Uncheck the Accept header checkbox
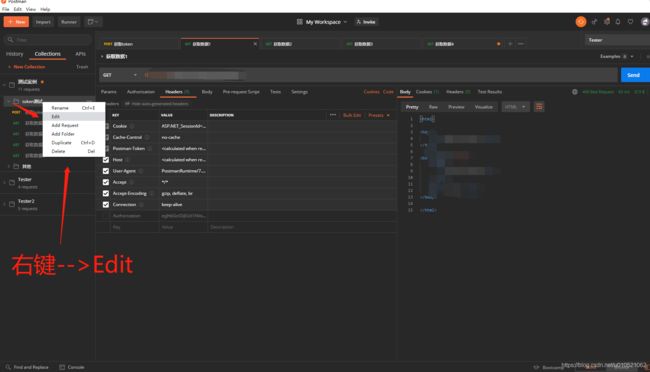Image resolution: width=650 pixels, height=372 pixels. point(106,182)
